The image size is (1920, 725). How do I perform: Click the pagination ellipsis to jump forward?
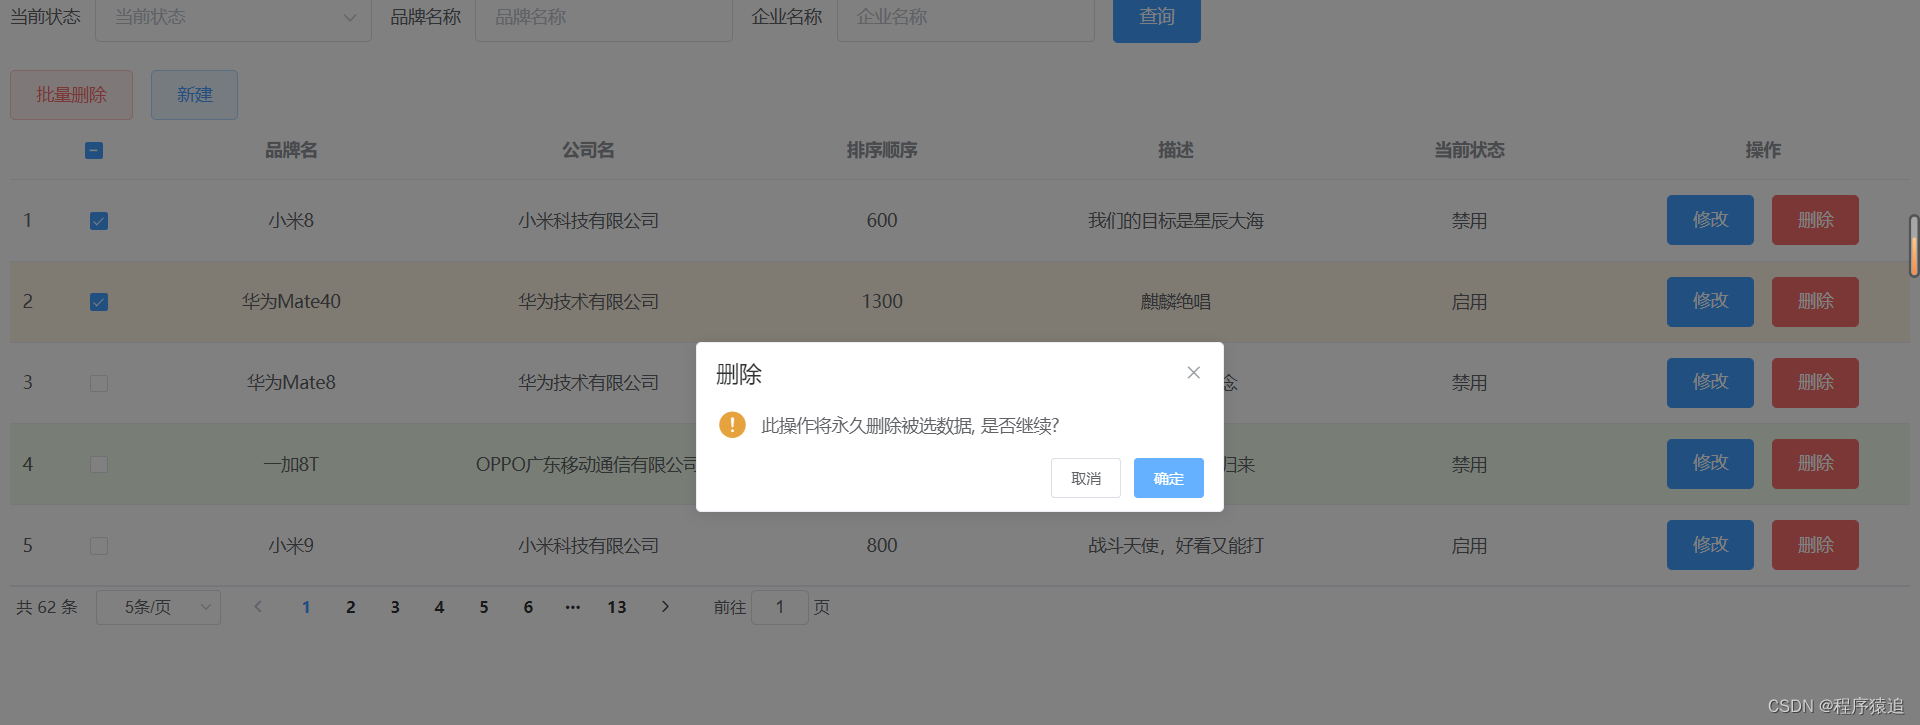[x=572, y=607]
